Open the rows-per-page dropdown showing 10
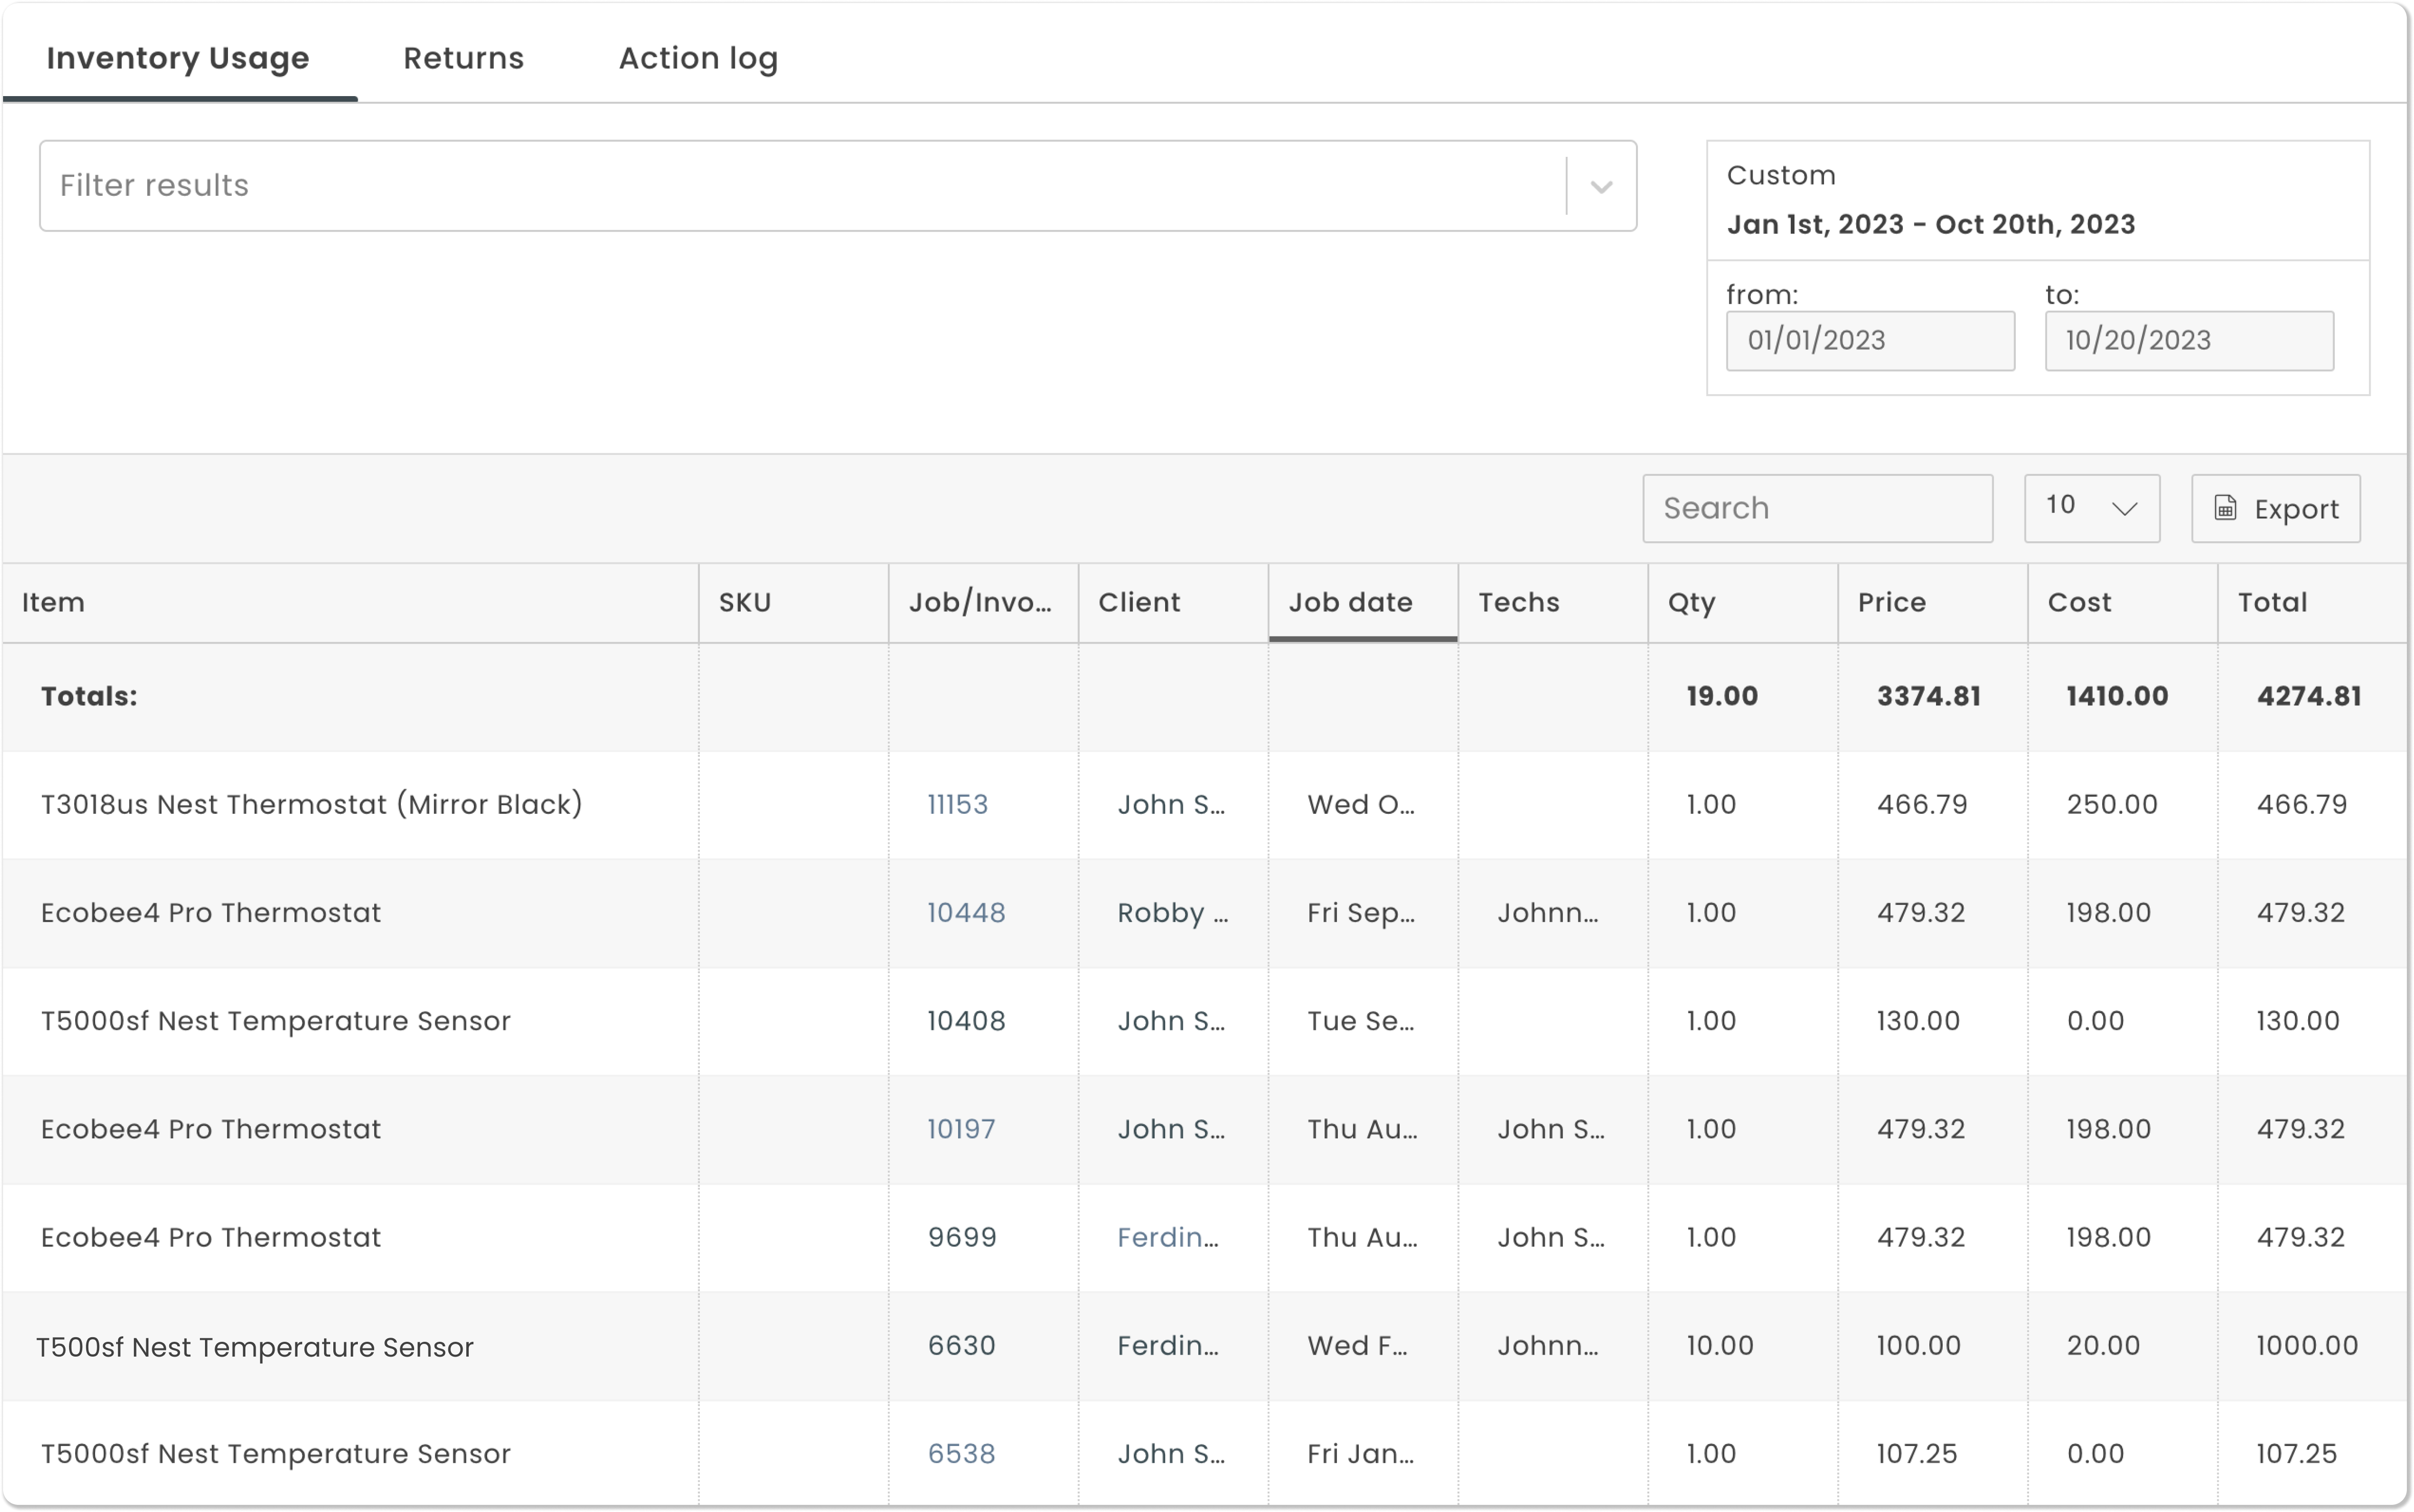Viewport: 2414px width, 1512px height. [2091, 509]
